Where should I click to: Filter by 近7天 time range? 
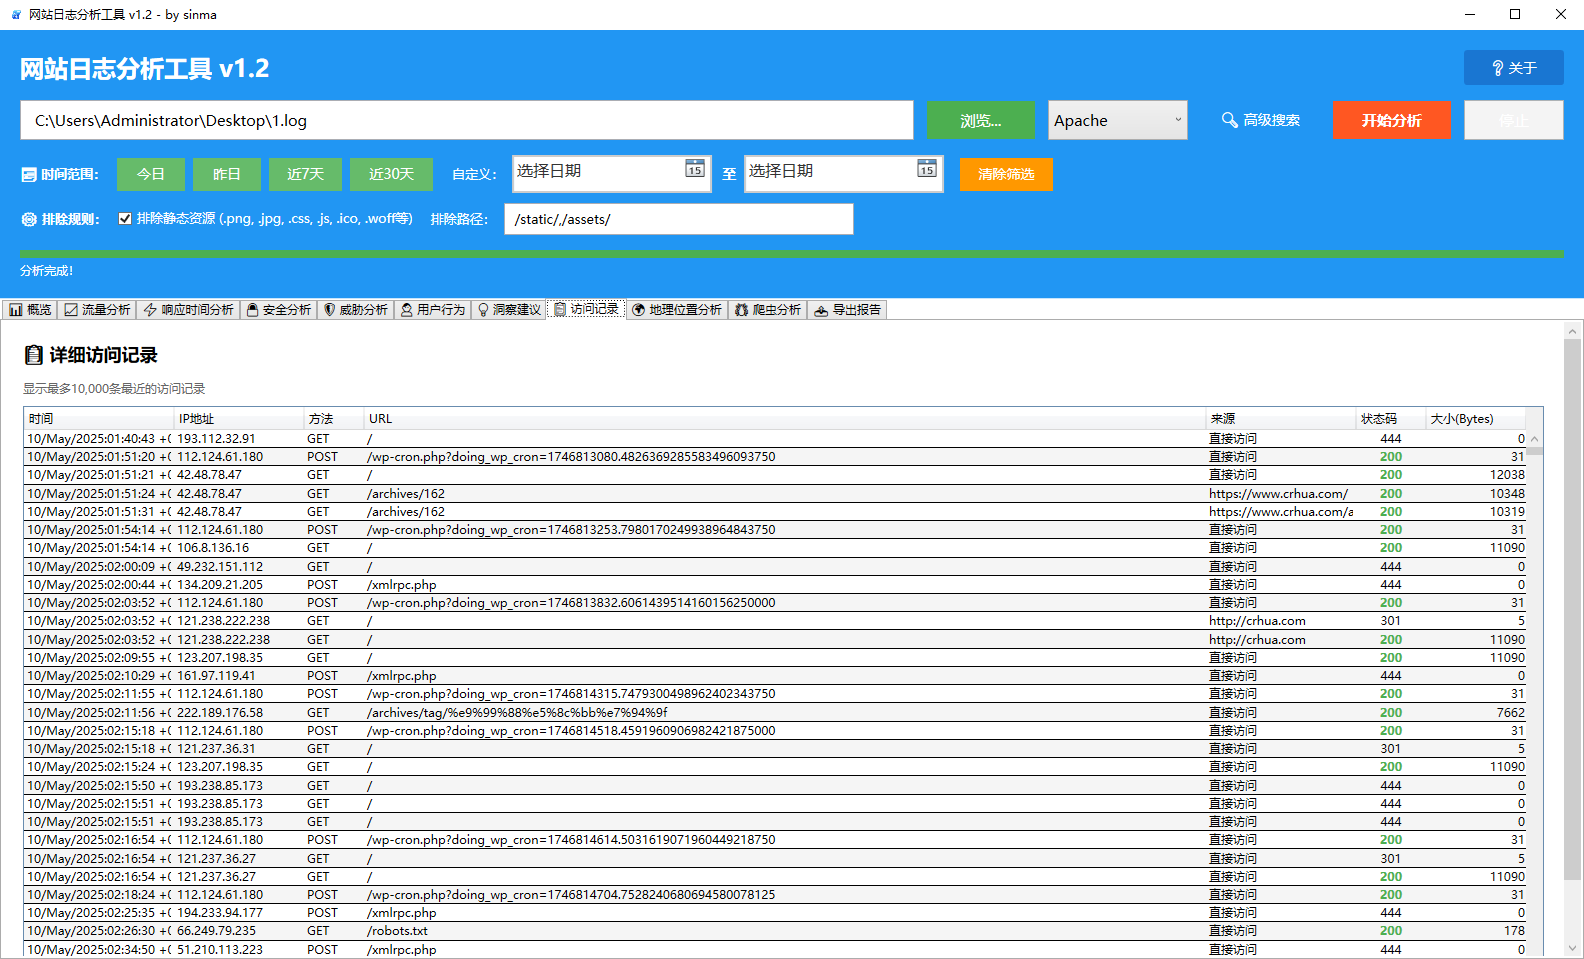pos(305,174)
